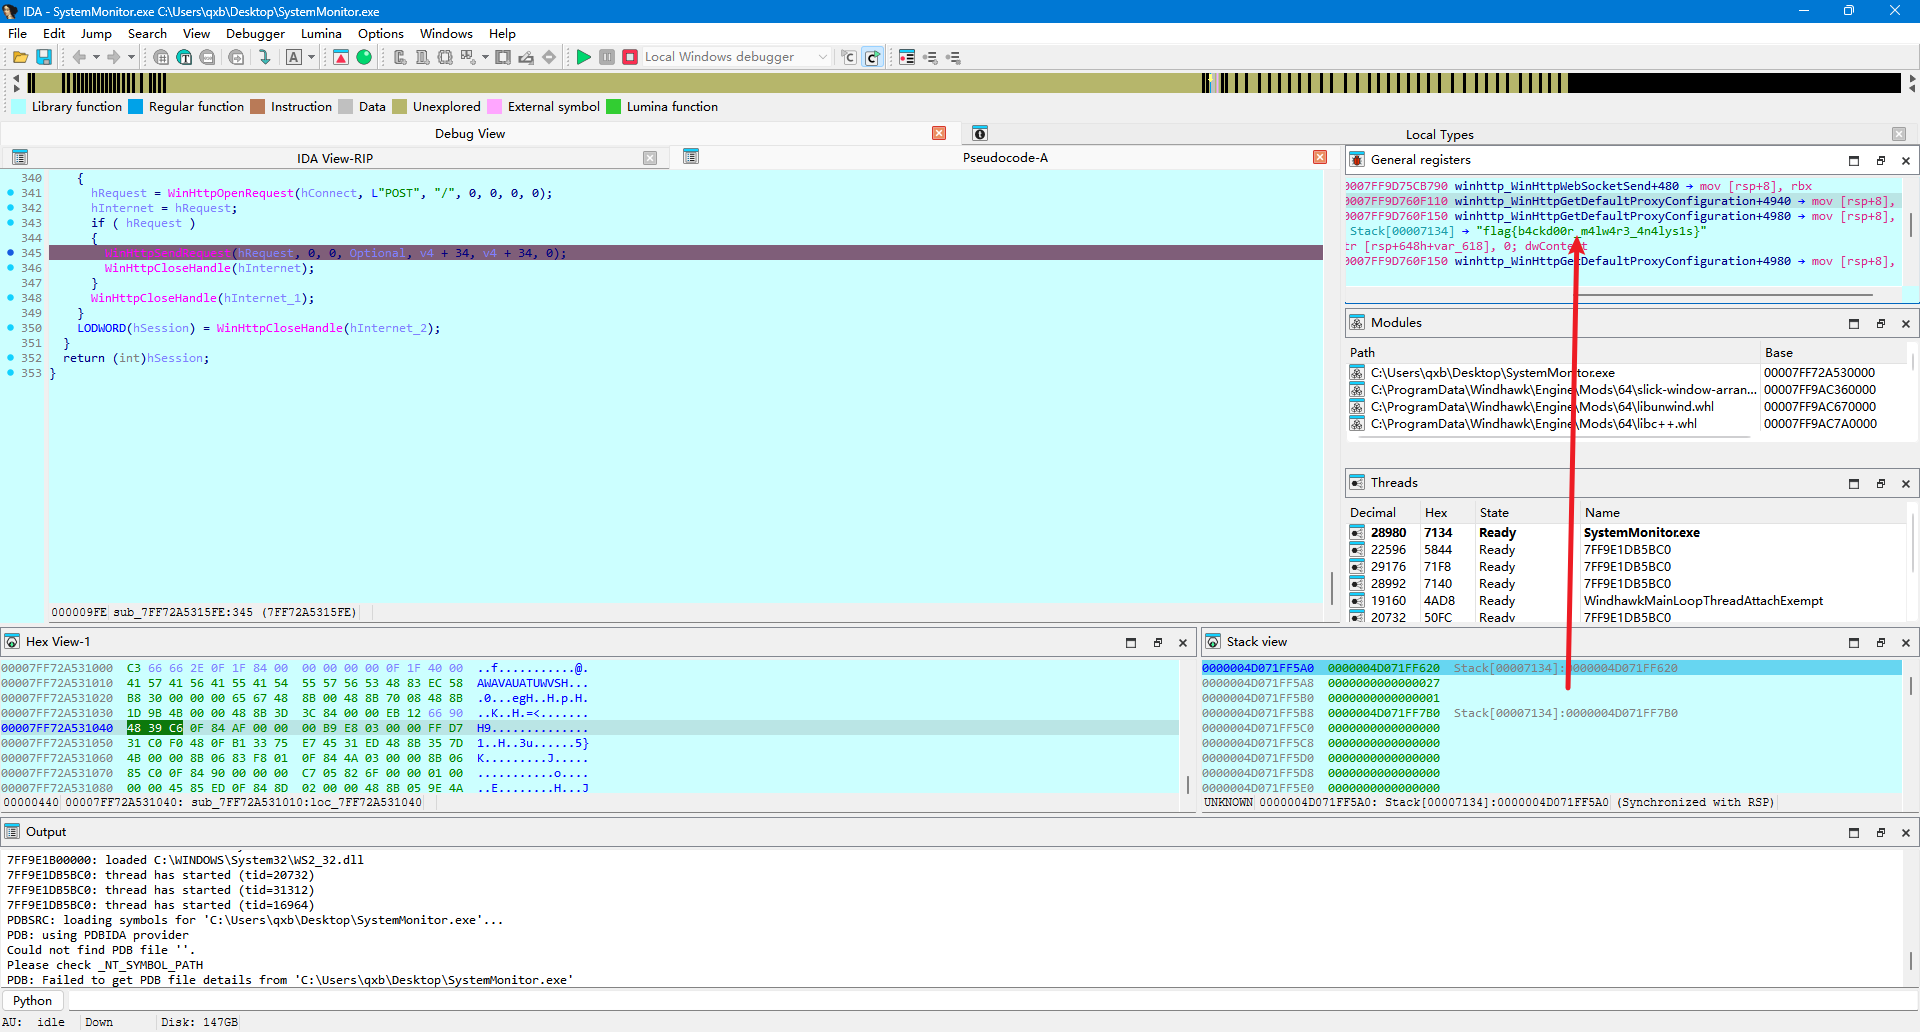The width and height of the screenshot is (1920, 1032).
Task: Click the Regular function blue color swatch
Action: pyautogui.click(x=136, y=107)
